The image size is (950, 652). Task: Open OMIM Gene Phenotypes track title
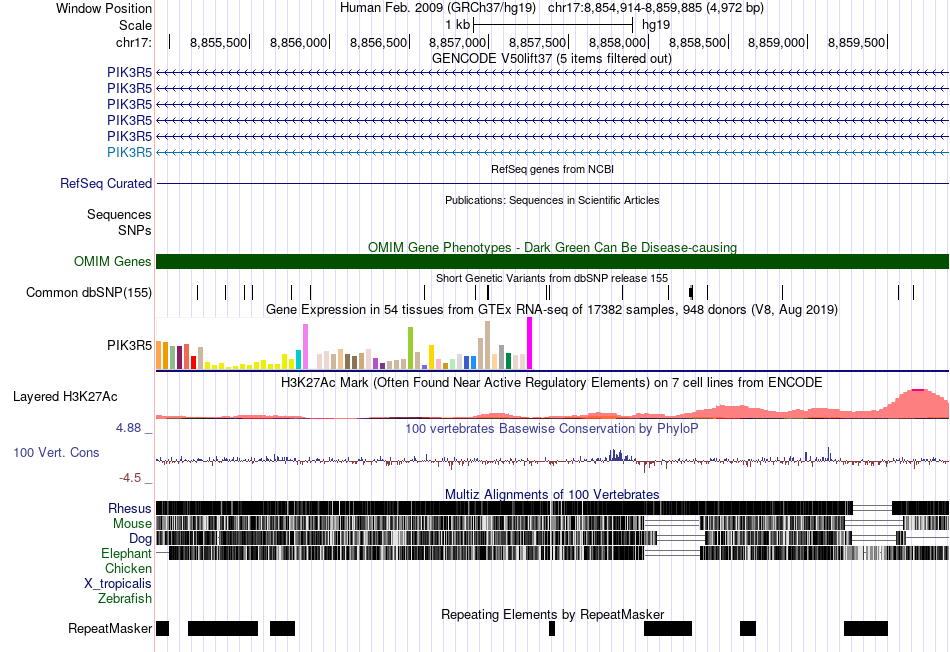(552, 247)
